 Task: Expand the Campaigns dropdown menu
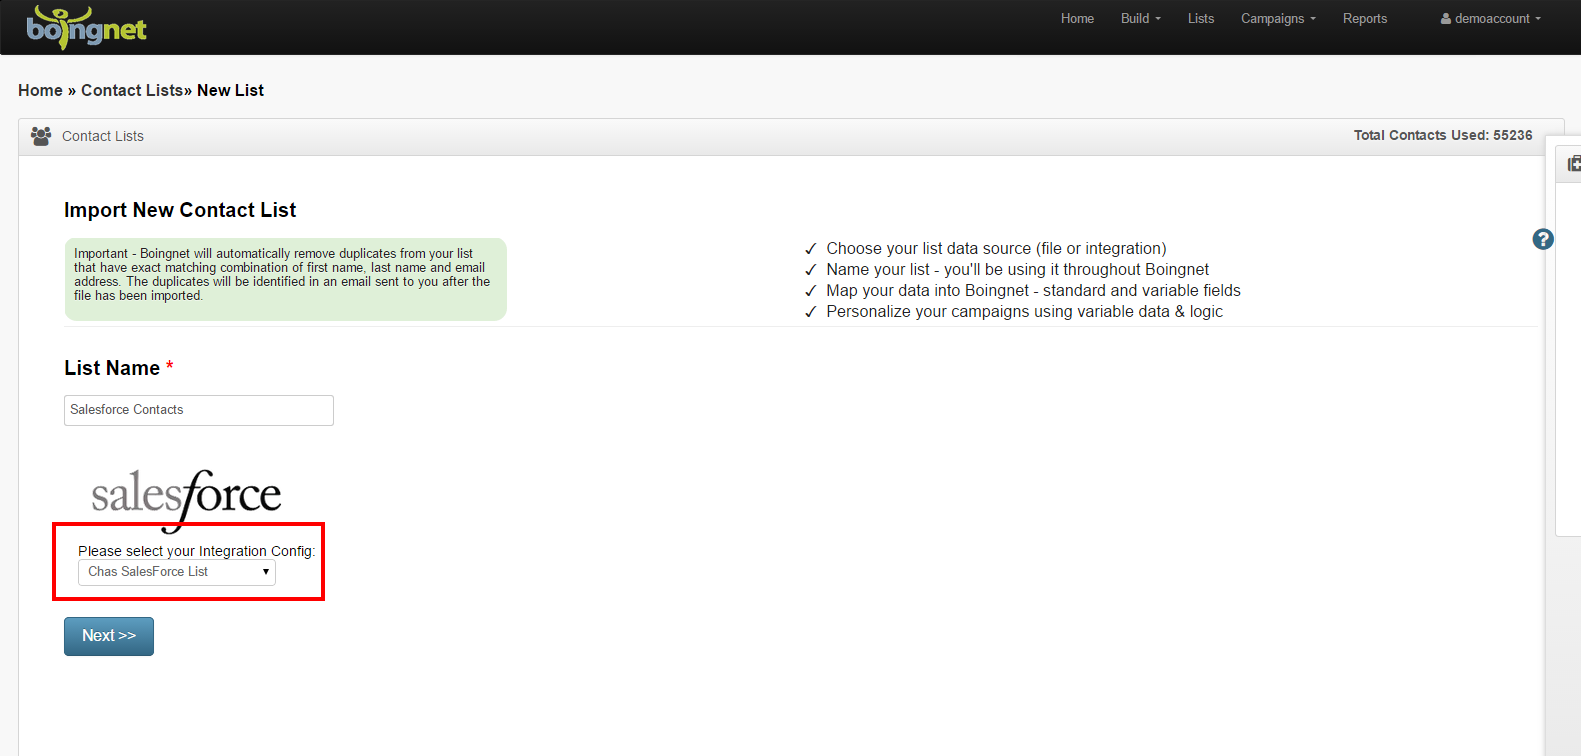1278,18
